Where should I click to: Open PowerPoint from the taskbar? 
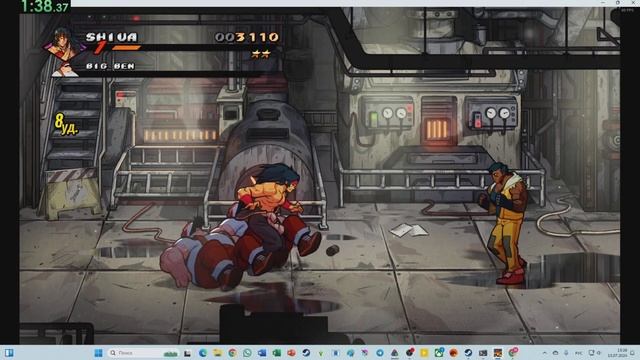tap(291, 353)
